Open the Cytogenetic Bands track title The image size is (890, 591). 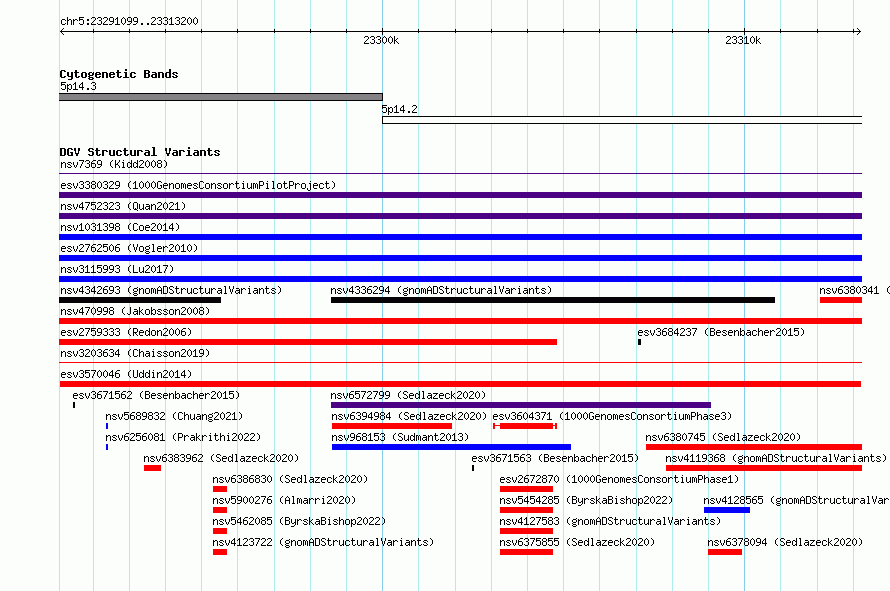click(x=119, y=74)
